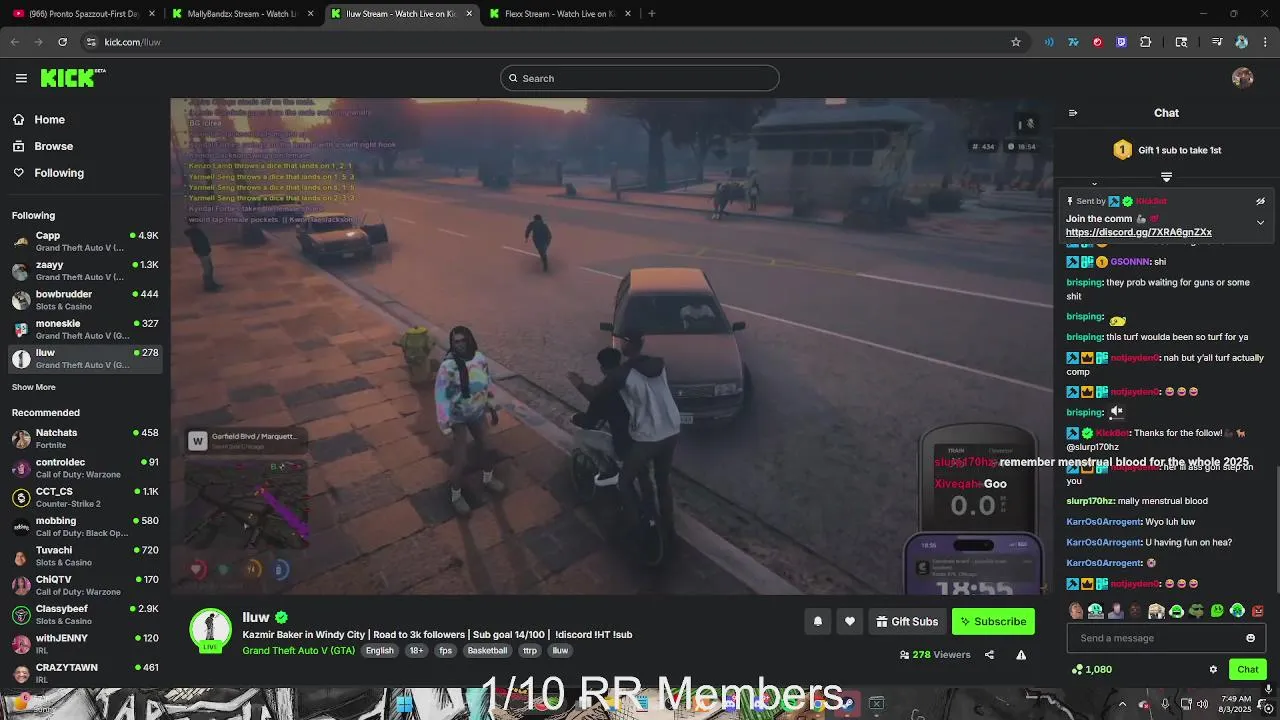Viewport: 1280px width, 720px height.
Task: Bookmark this page with the star icon
Action: coord(1016,42)
